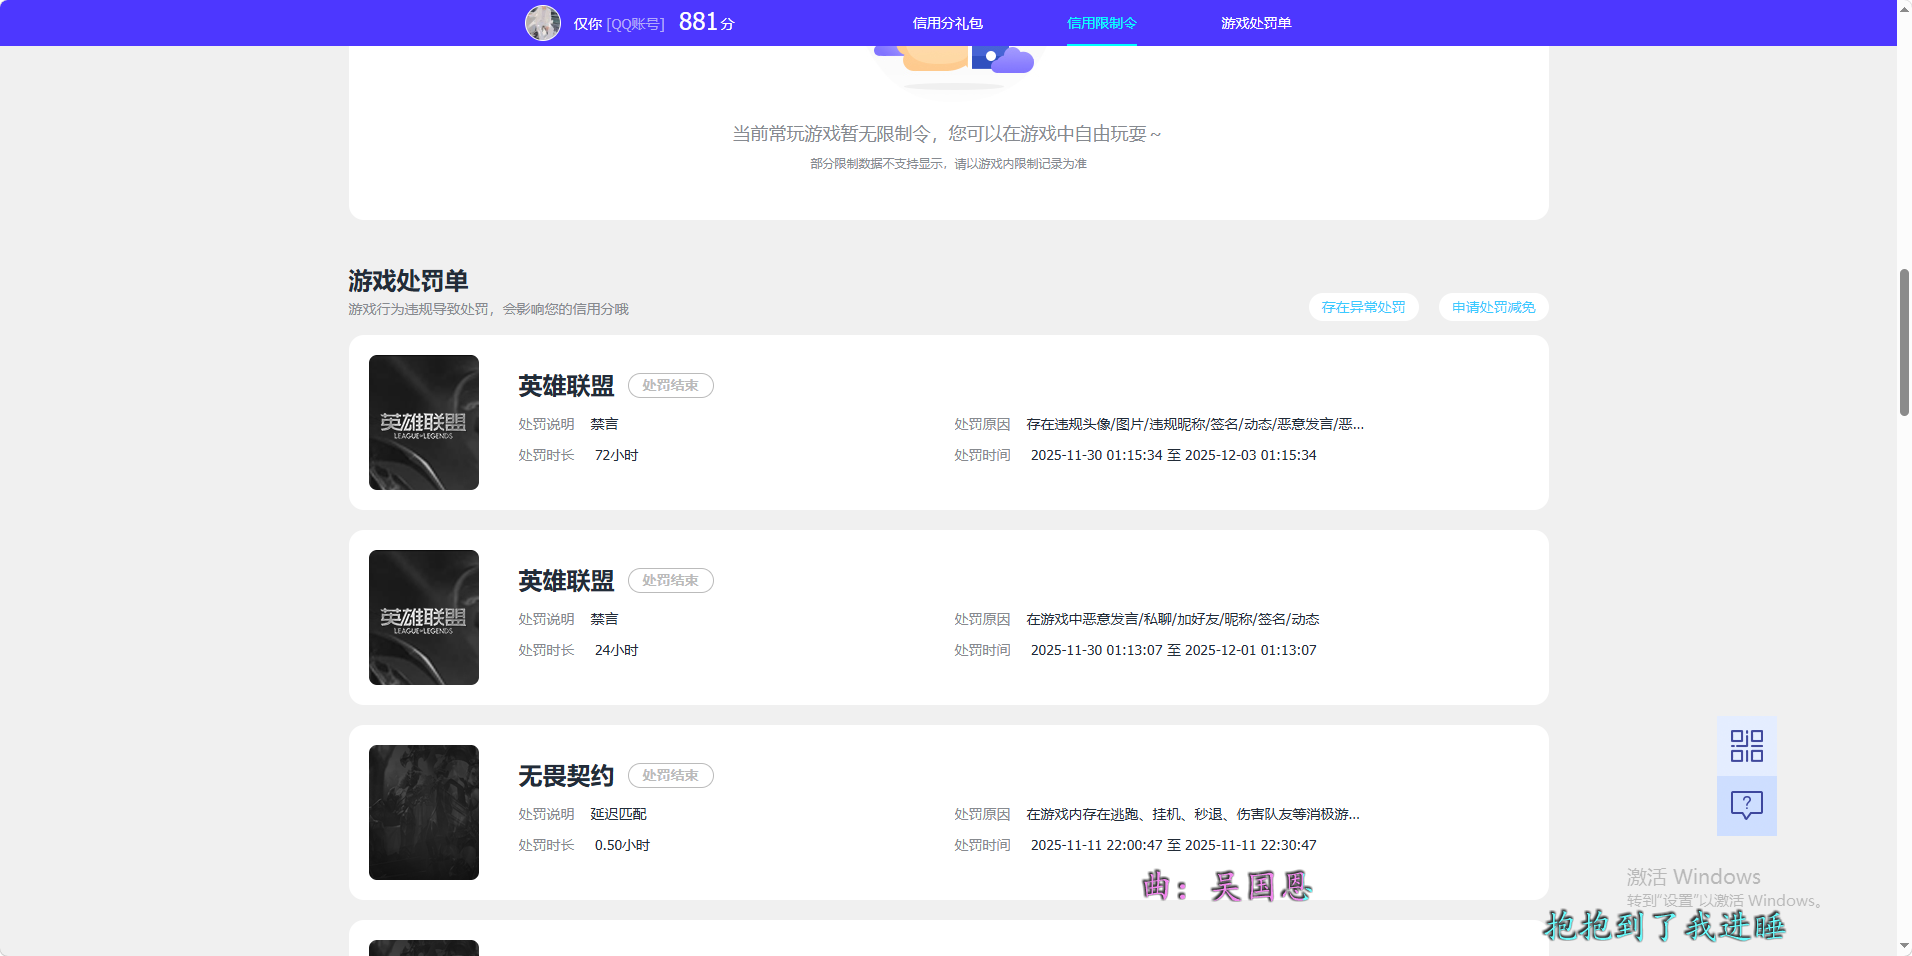
Task: Open the 无畏契约 game thumbnail
Action: [424, 812]
